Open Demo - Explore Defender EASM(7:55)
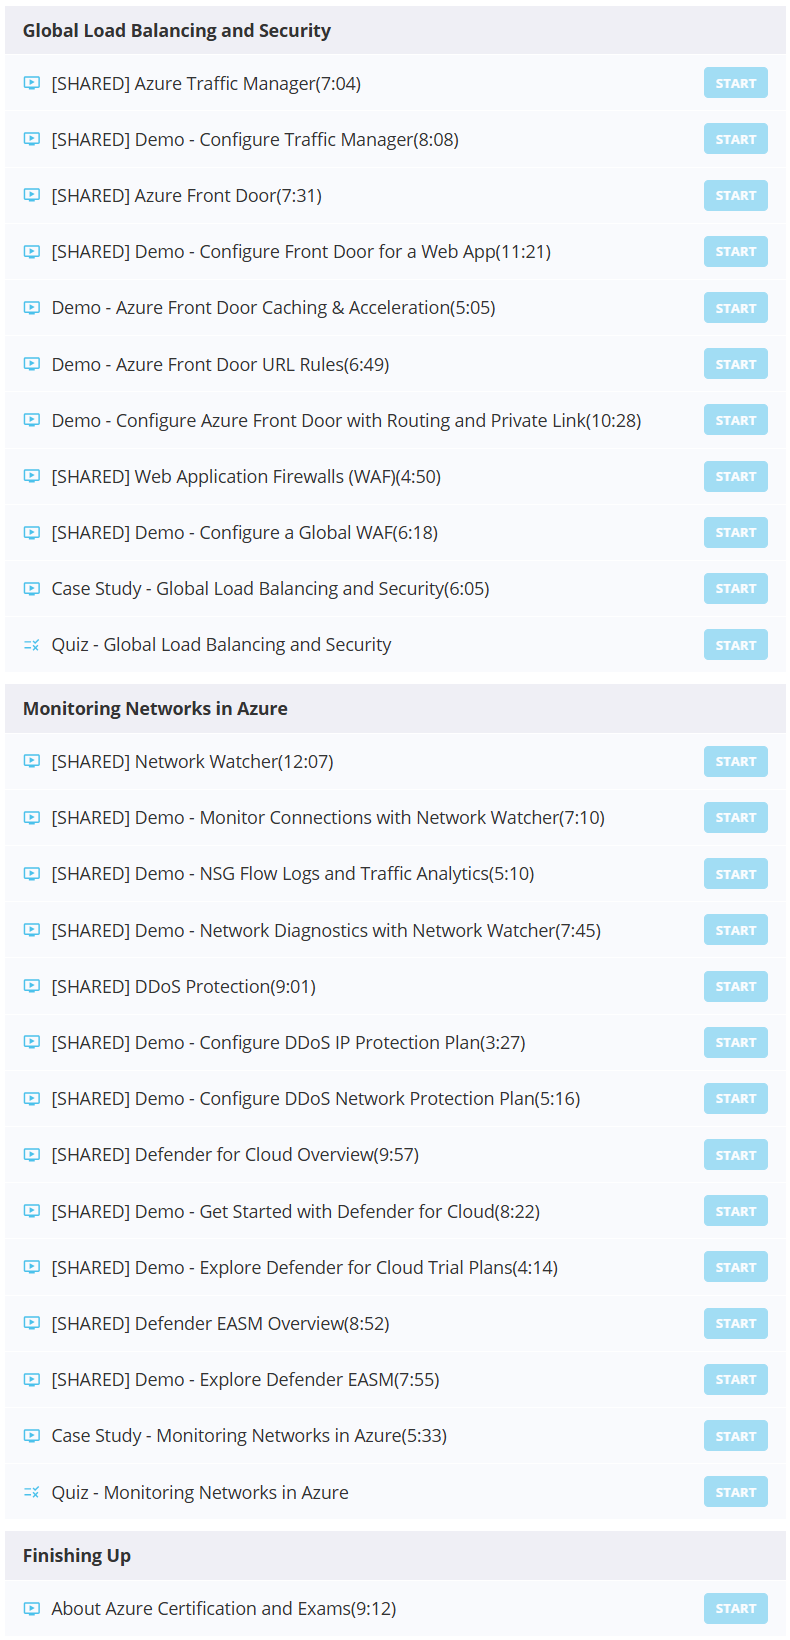 tap(245, 1379)
